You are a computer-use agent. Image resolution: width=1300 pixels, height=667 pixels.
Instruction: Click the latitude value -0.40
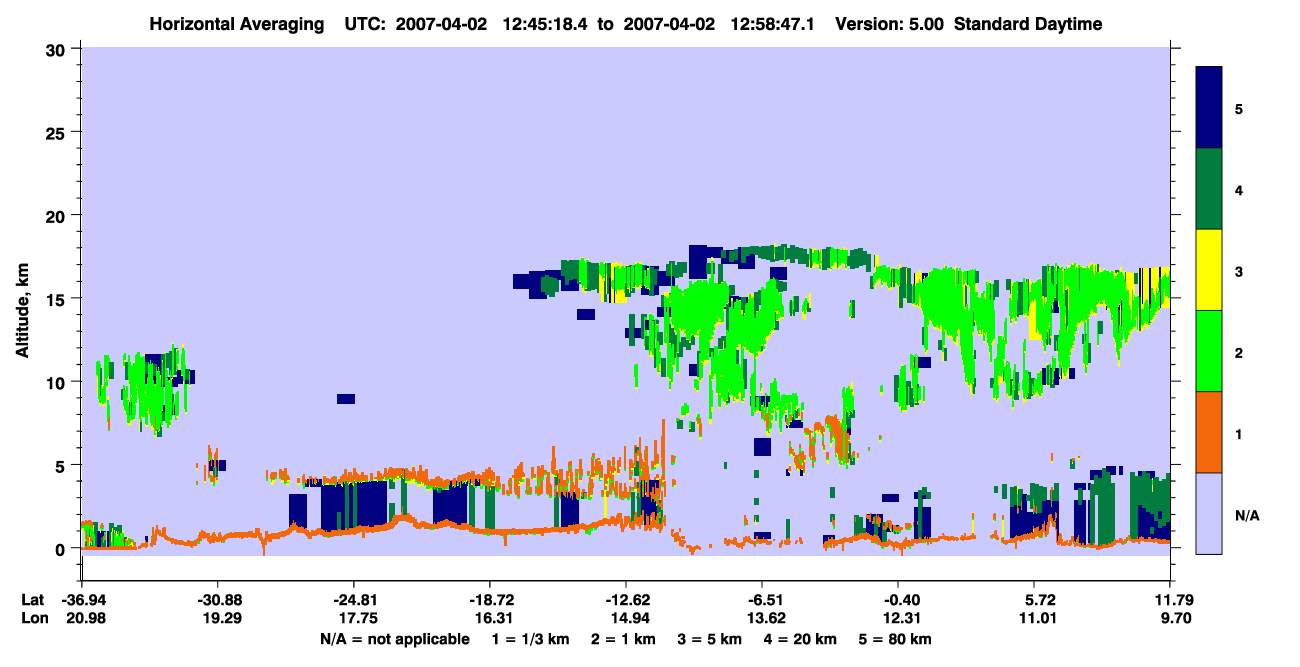point(898,600)
